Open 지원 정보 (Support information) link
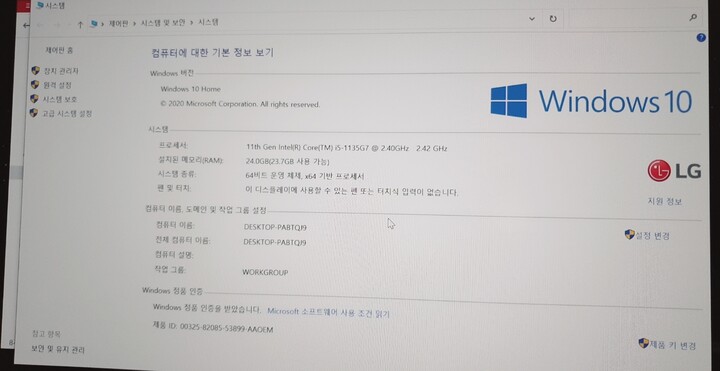Image resolution: width=720 pixels, height=371 pixels. 664,202
